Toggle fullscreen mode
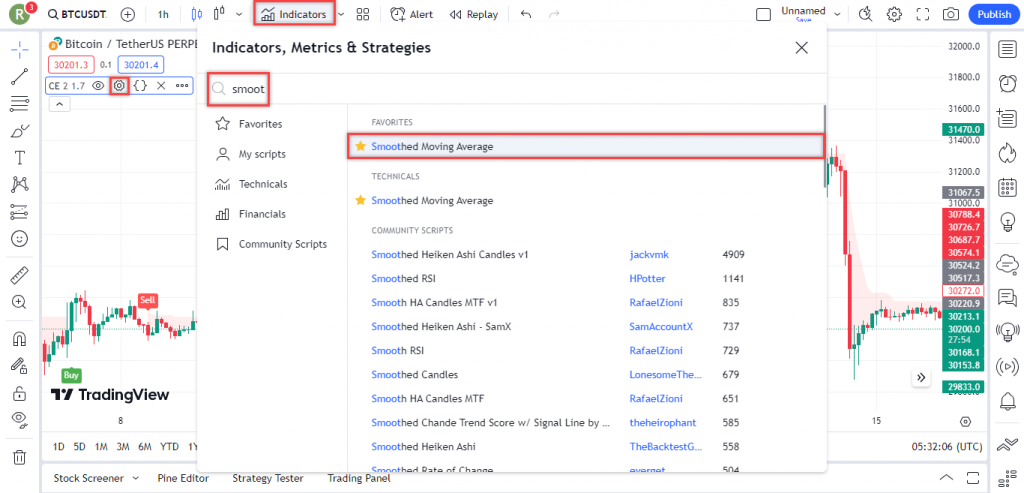 [x=923, y=14]
